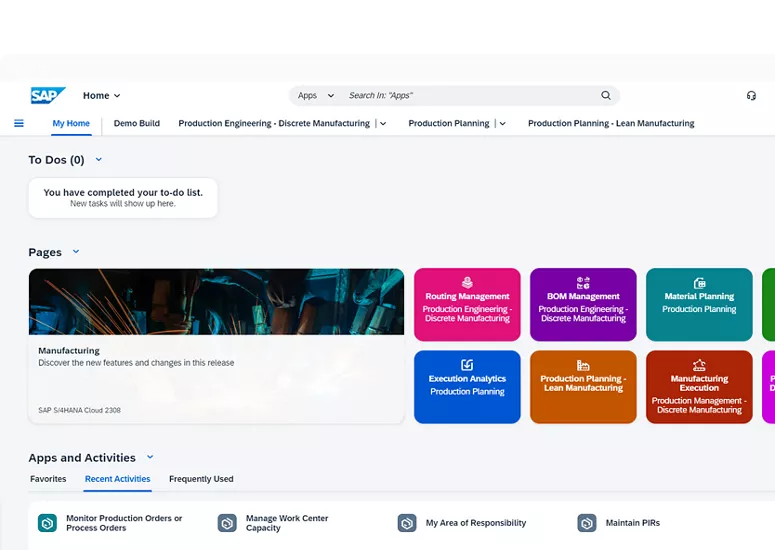Expand Apps and Activities chevron
This screenshot has height=550, width=775.
pos(150,458)
